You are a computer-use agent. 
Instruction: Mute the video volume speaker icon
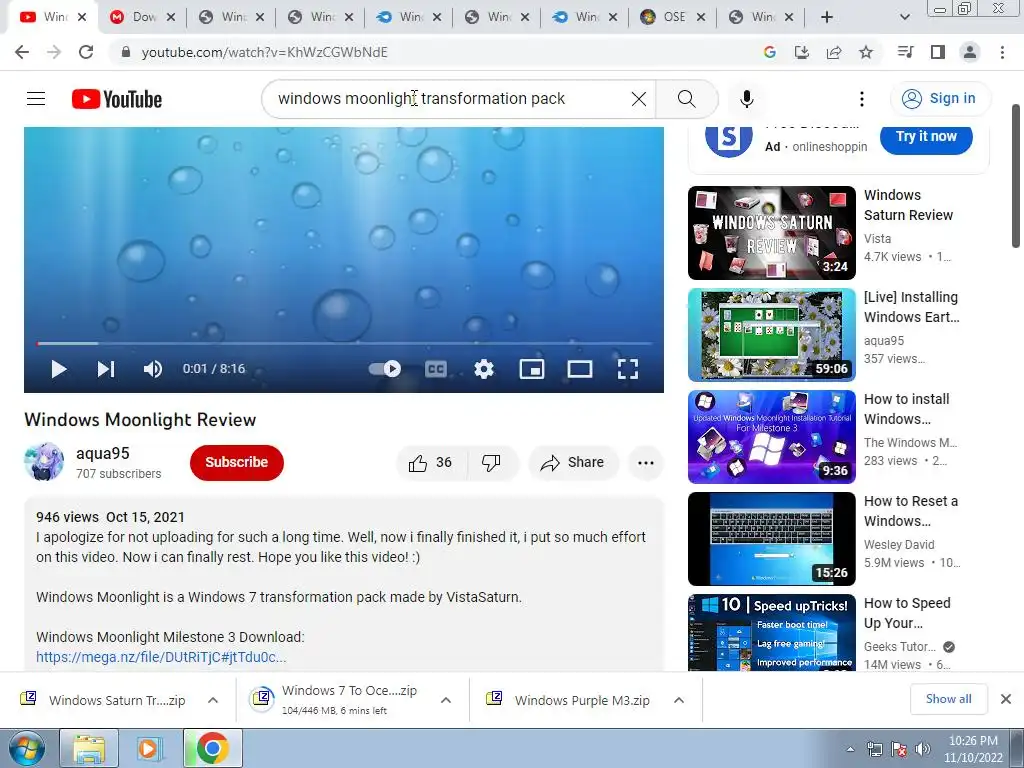point(153,369)
